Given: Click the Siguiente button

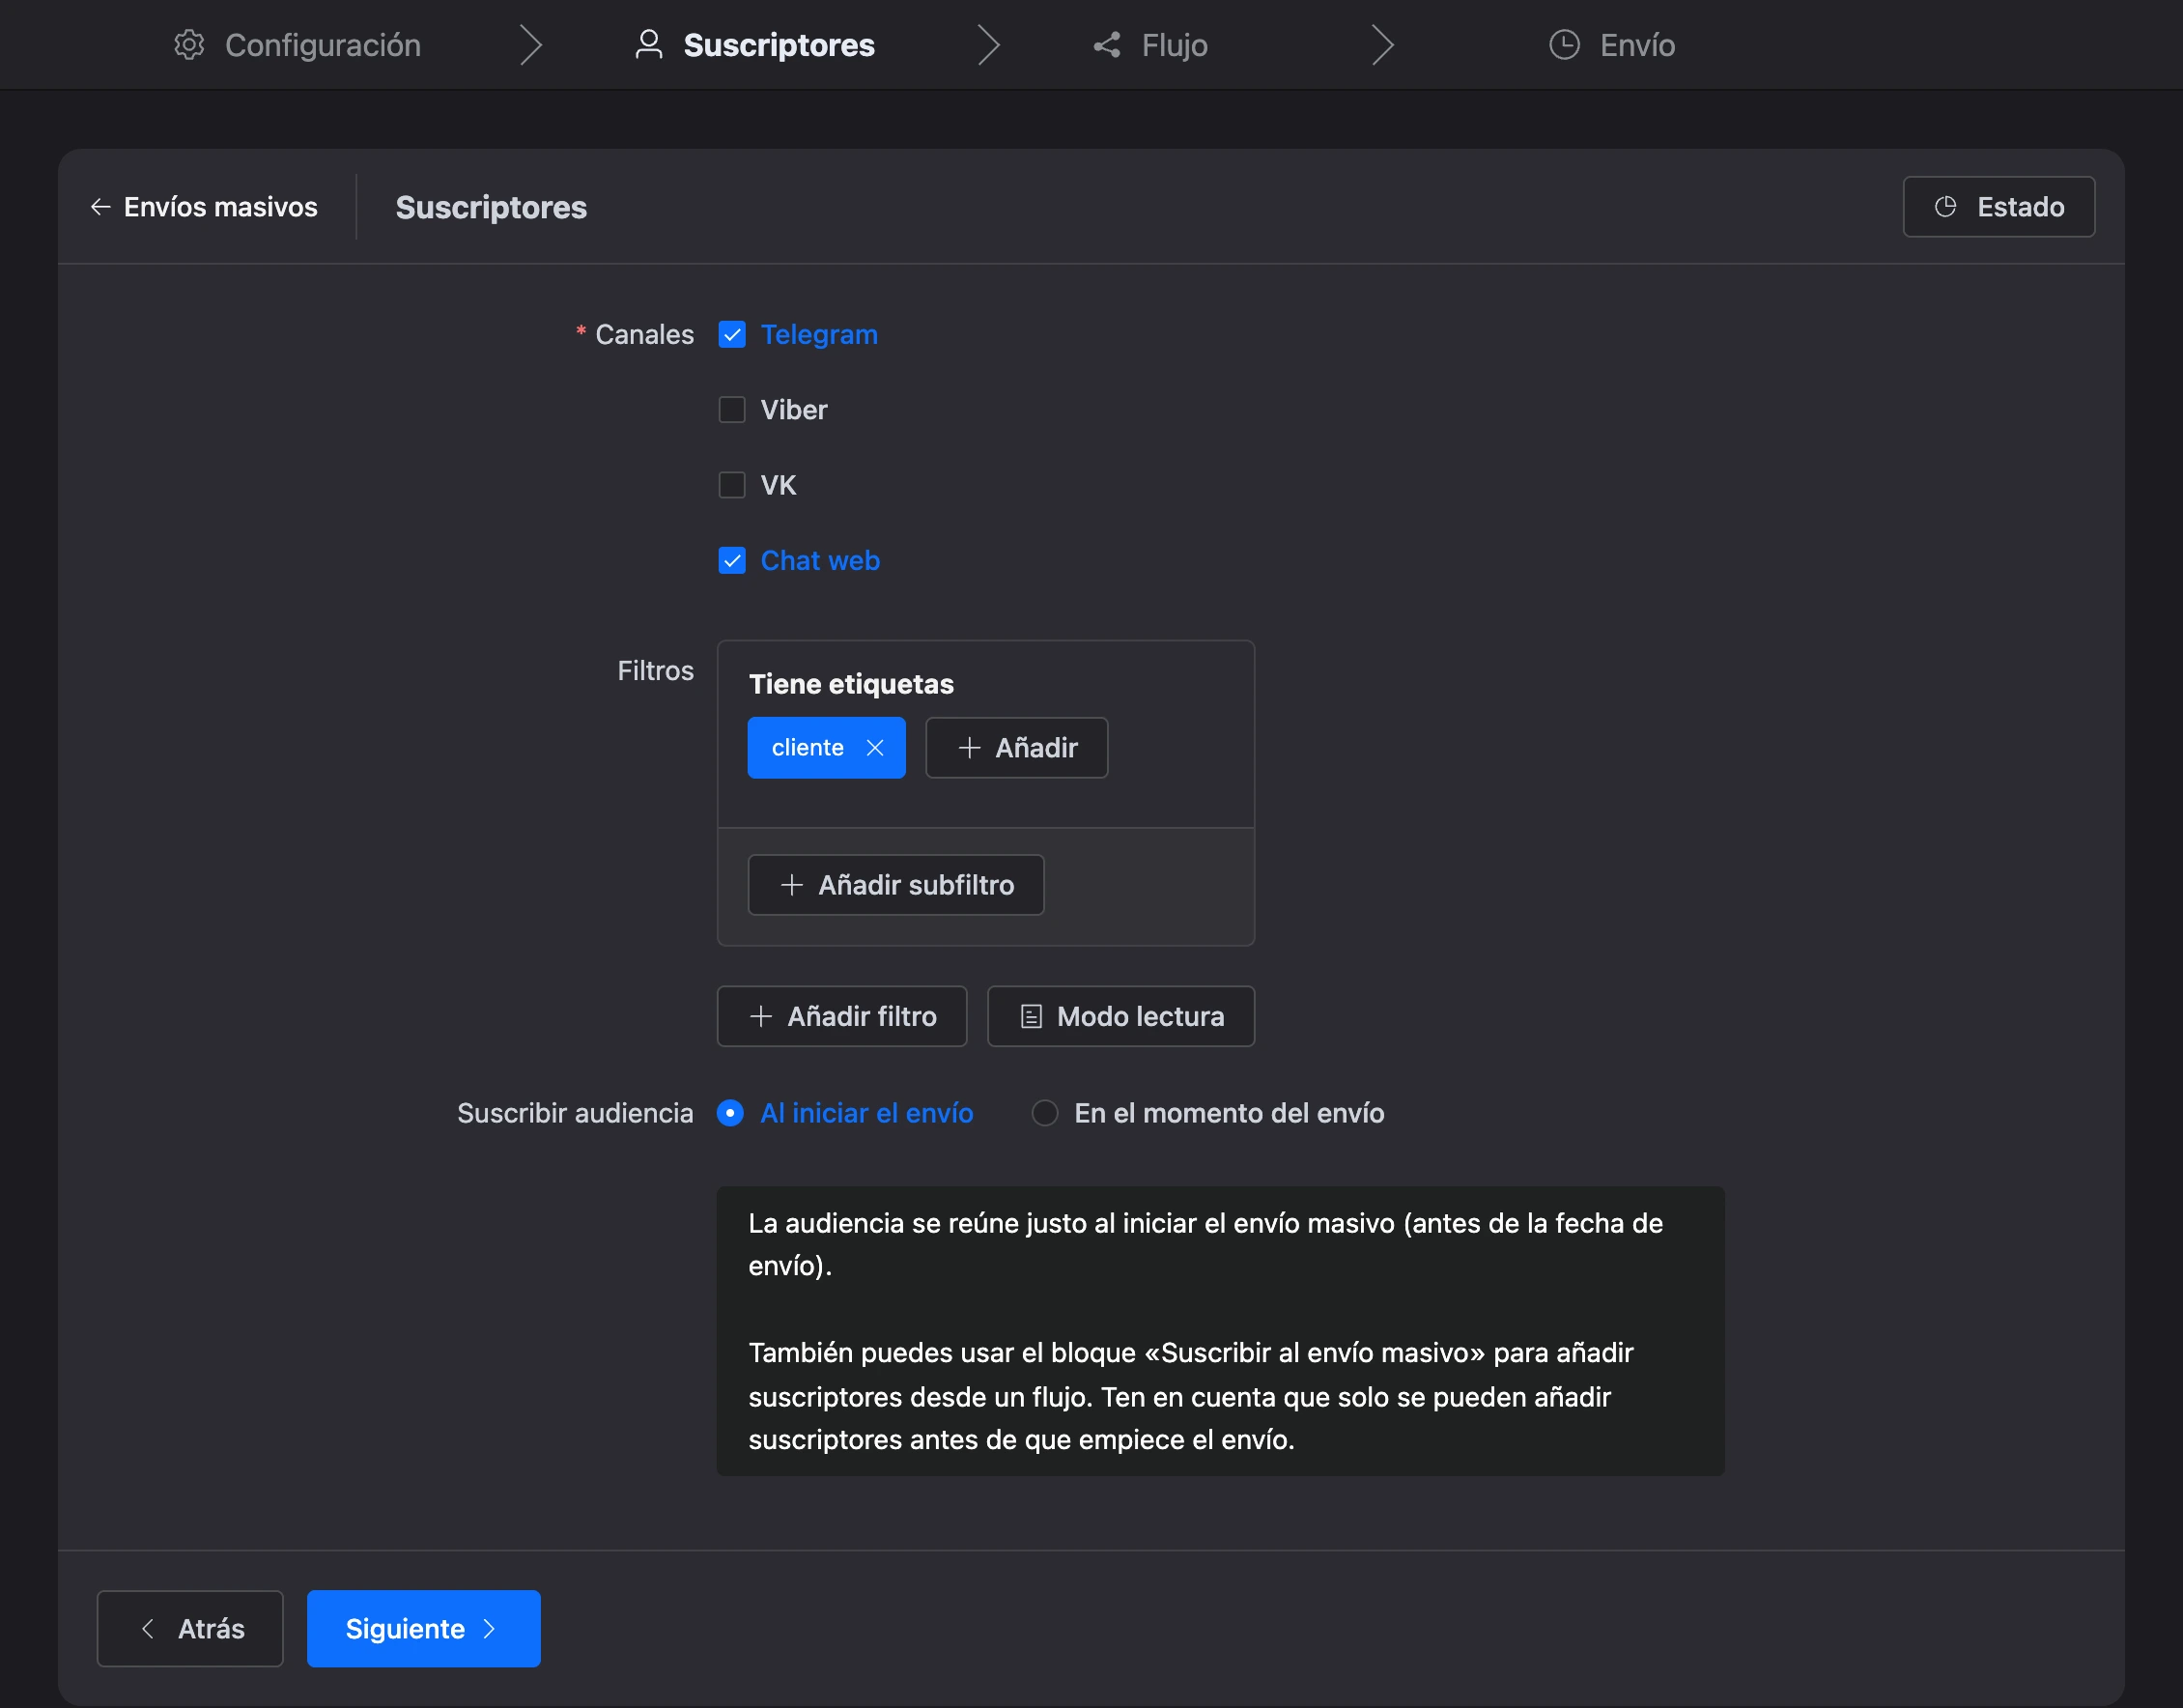Looking at the screenshot, I should [424, 1629].
